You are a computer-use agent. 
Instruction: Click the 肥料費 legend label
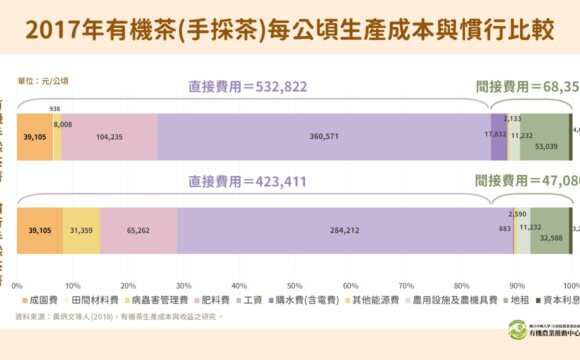click(216, 300)
